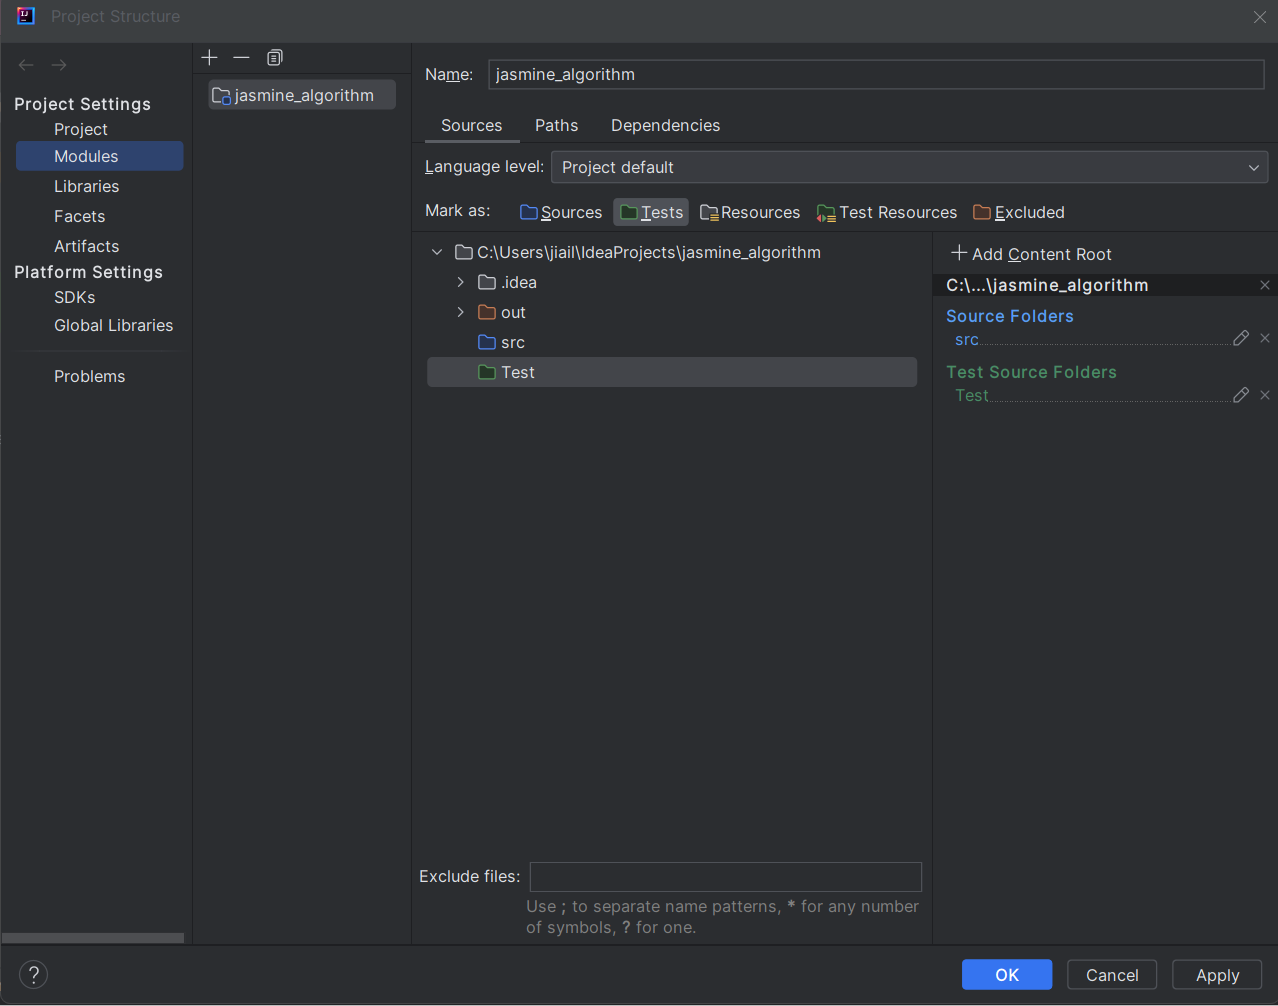Confirm with the OK button

coord(1007,975)
